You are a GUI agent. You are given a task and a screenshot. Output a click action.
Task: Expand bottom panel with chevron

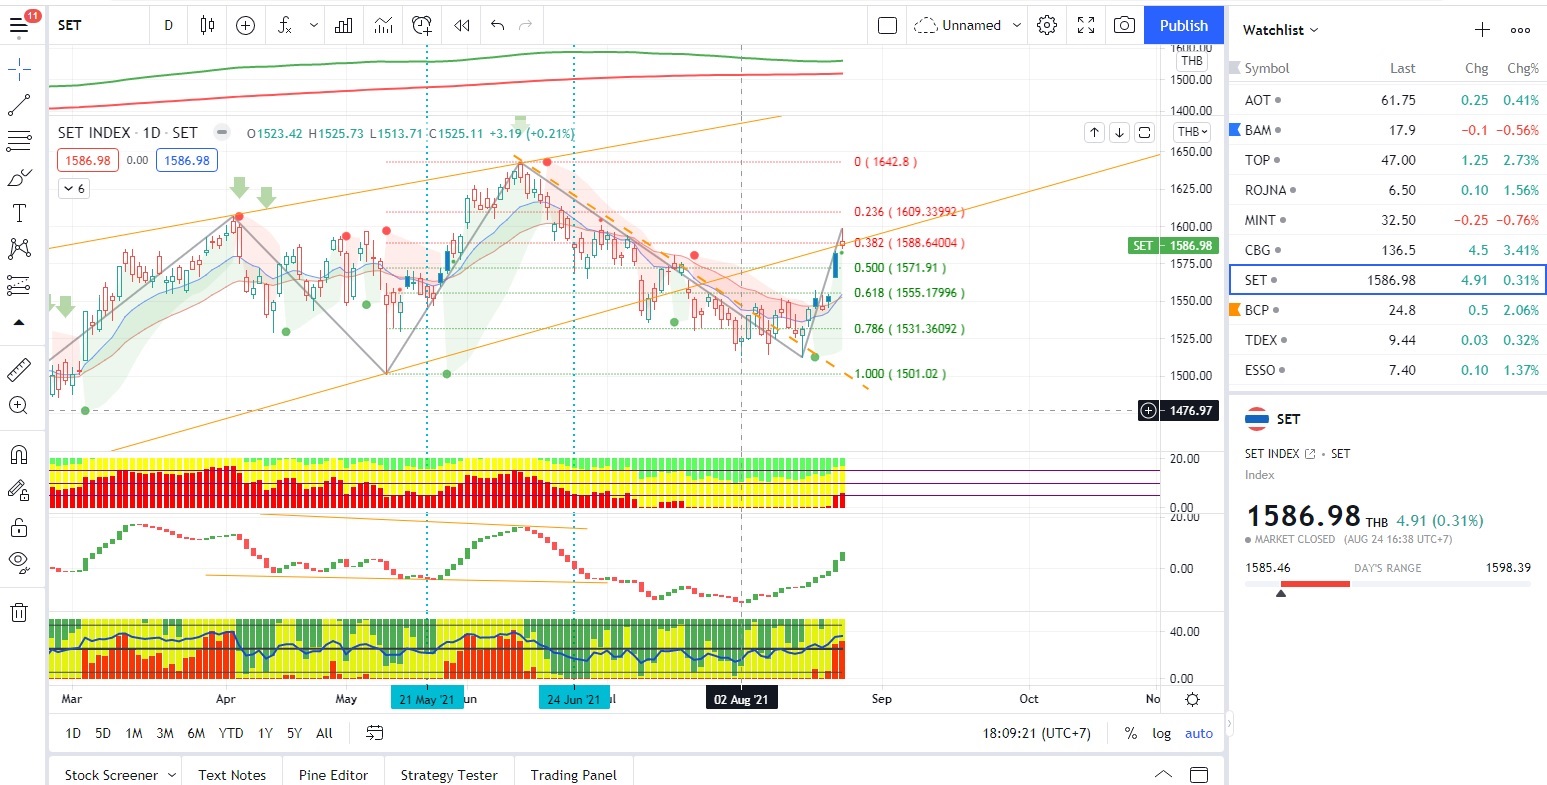coord(1163,774)
